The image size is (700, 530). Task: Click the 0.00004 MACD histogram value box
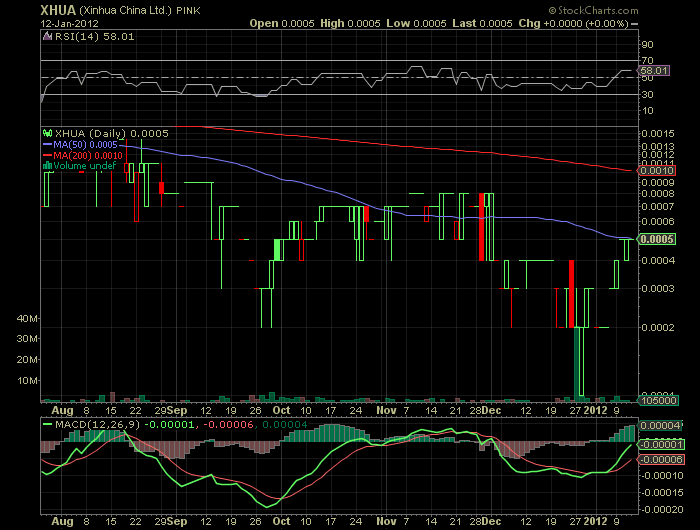pyautogui.click(x=661, y=426)
